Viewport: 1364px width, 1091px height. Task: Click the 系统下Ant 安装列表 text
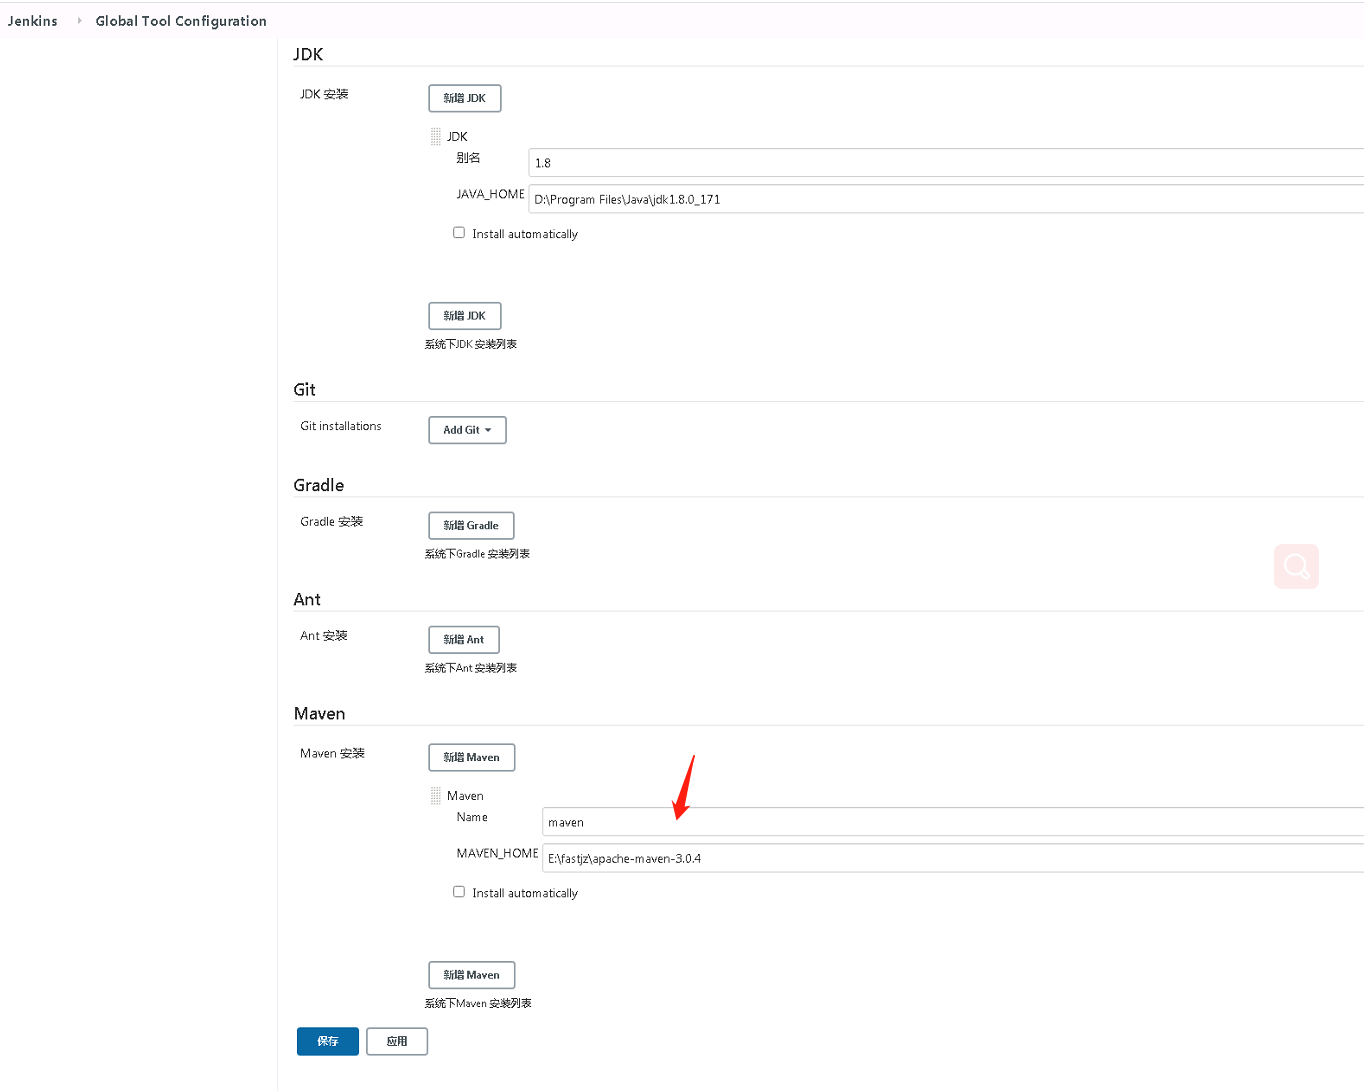pyautogui.click(x=471, y=668)
